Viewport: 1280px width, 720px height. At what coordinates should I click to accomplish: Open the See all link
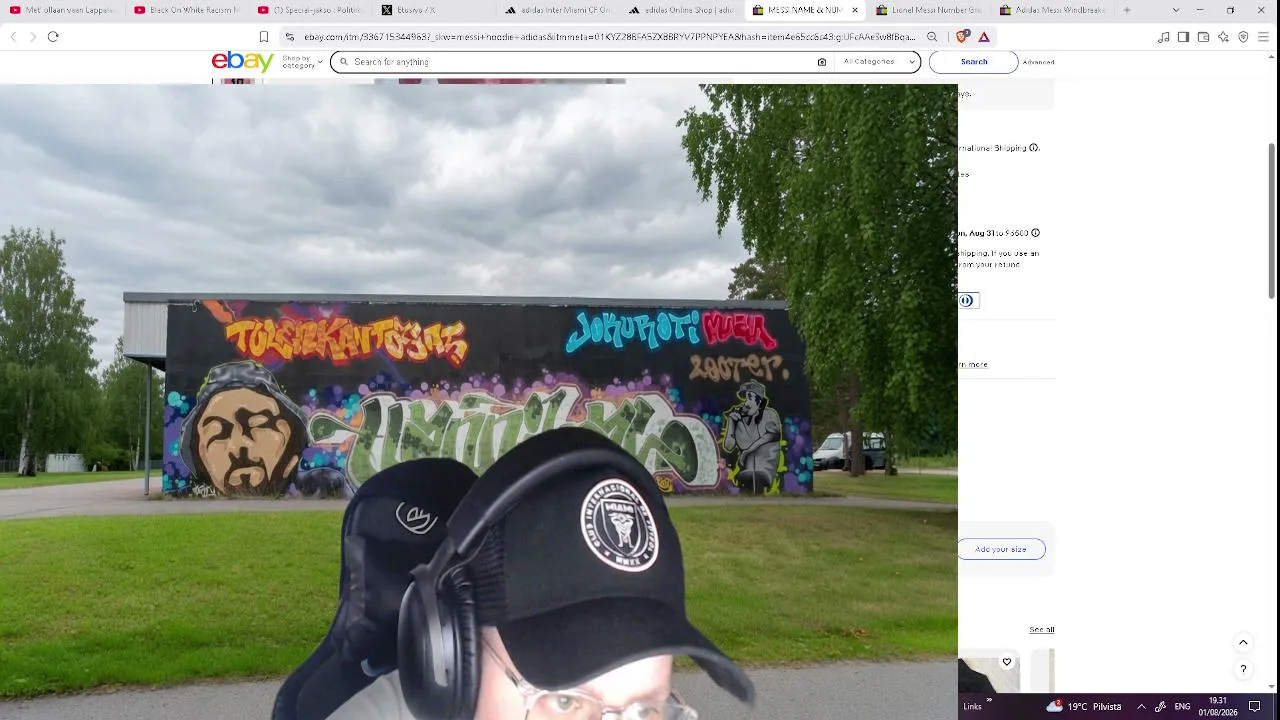tap(1042, 630)
